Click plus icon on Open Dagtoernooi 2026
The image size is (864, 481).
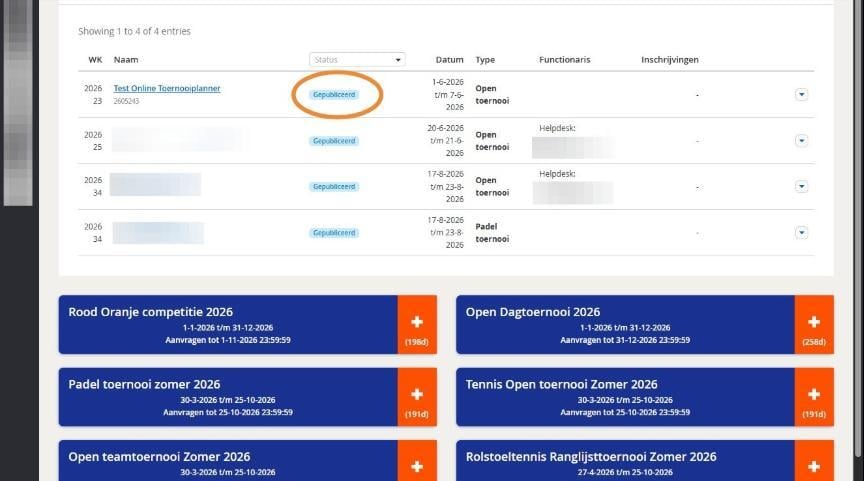pos(814,322)
